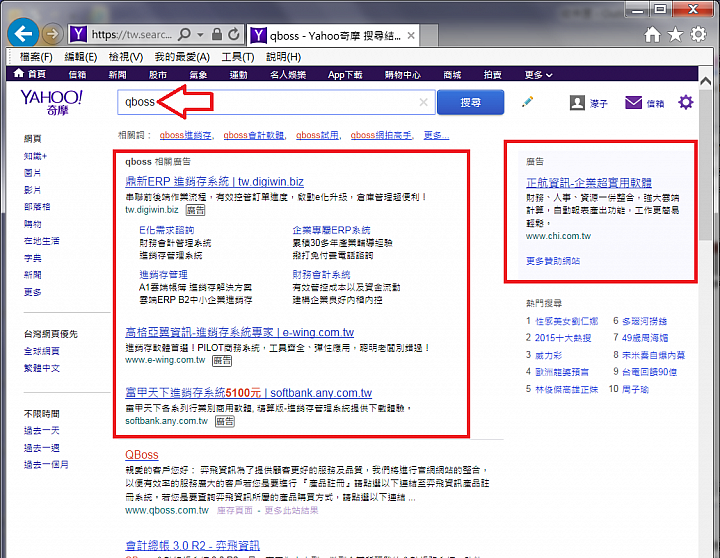Refresh the page with reload icon

[x=234, y=34]
